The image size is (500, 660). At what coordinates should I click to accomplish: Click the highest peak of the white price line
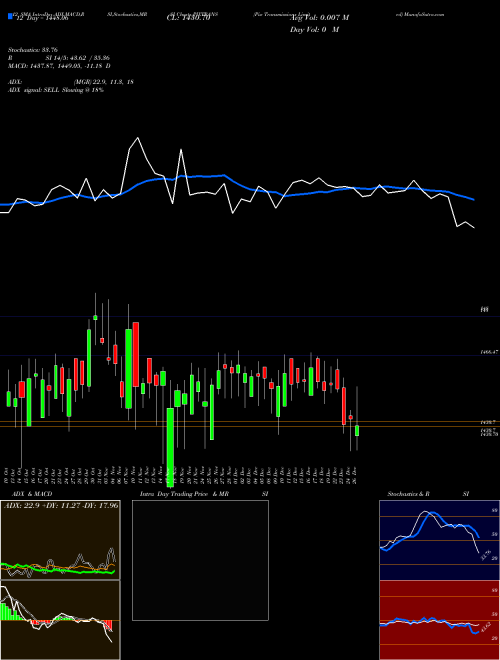[x=138, y=138]
